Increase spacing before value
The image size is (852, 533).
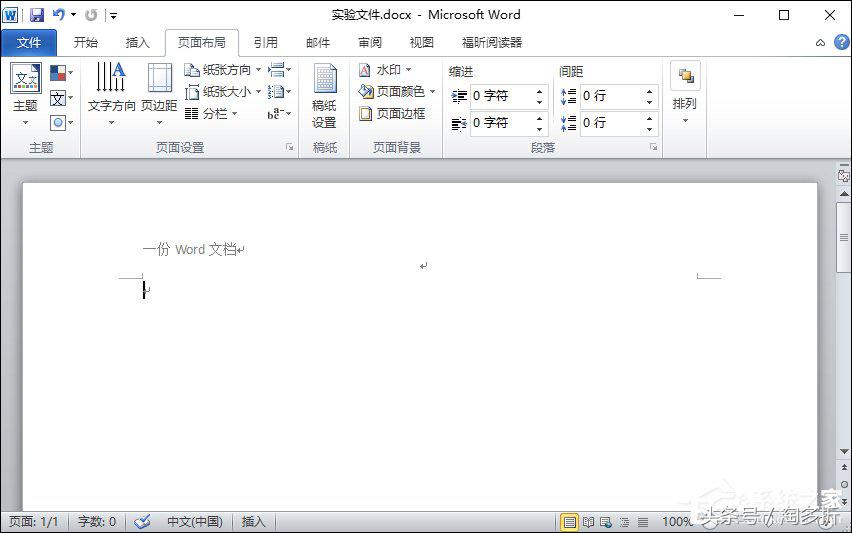[650, 91]
